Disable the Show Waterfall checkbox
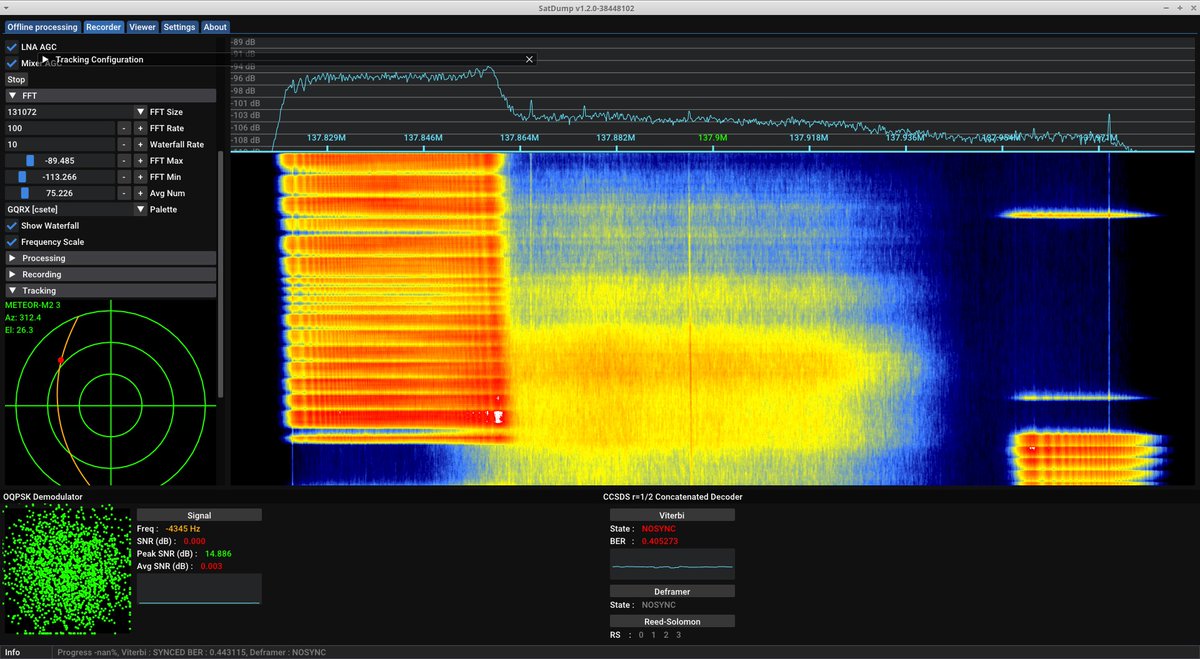 click(11, 226)
